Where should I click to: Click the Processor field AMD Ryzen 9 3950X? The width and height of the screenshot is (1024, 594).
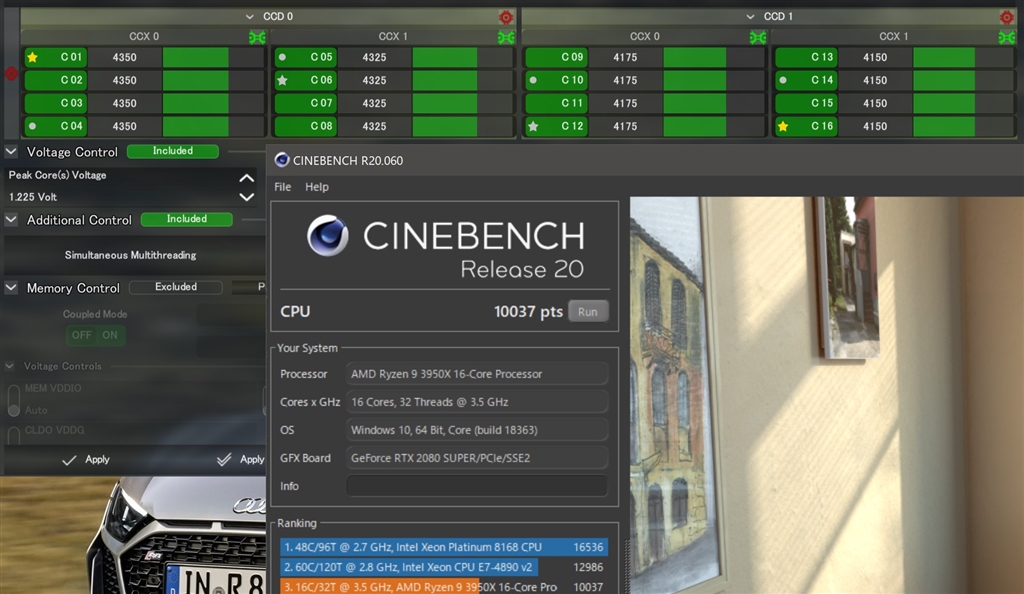click(x=477, y=374)
